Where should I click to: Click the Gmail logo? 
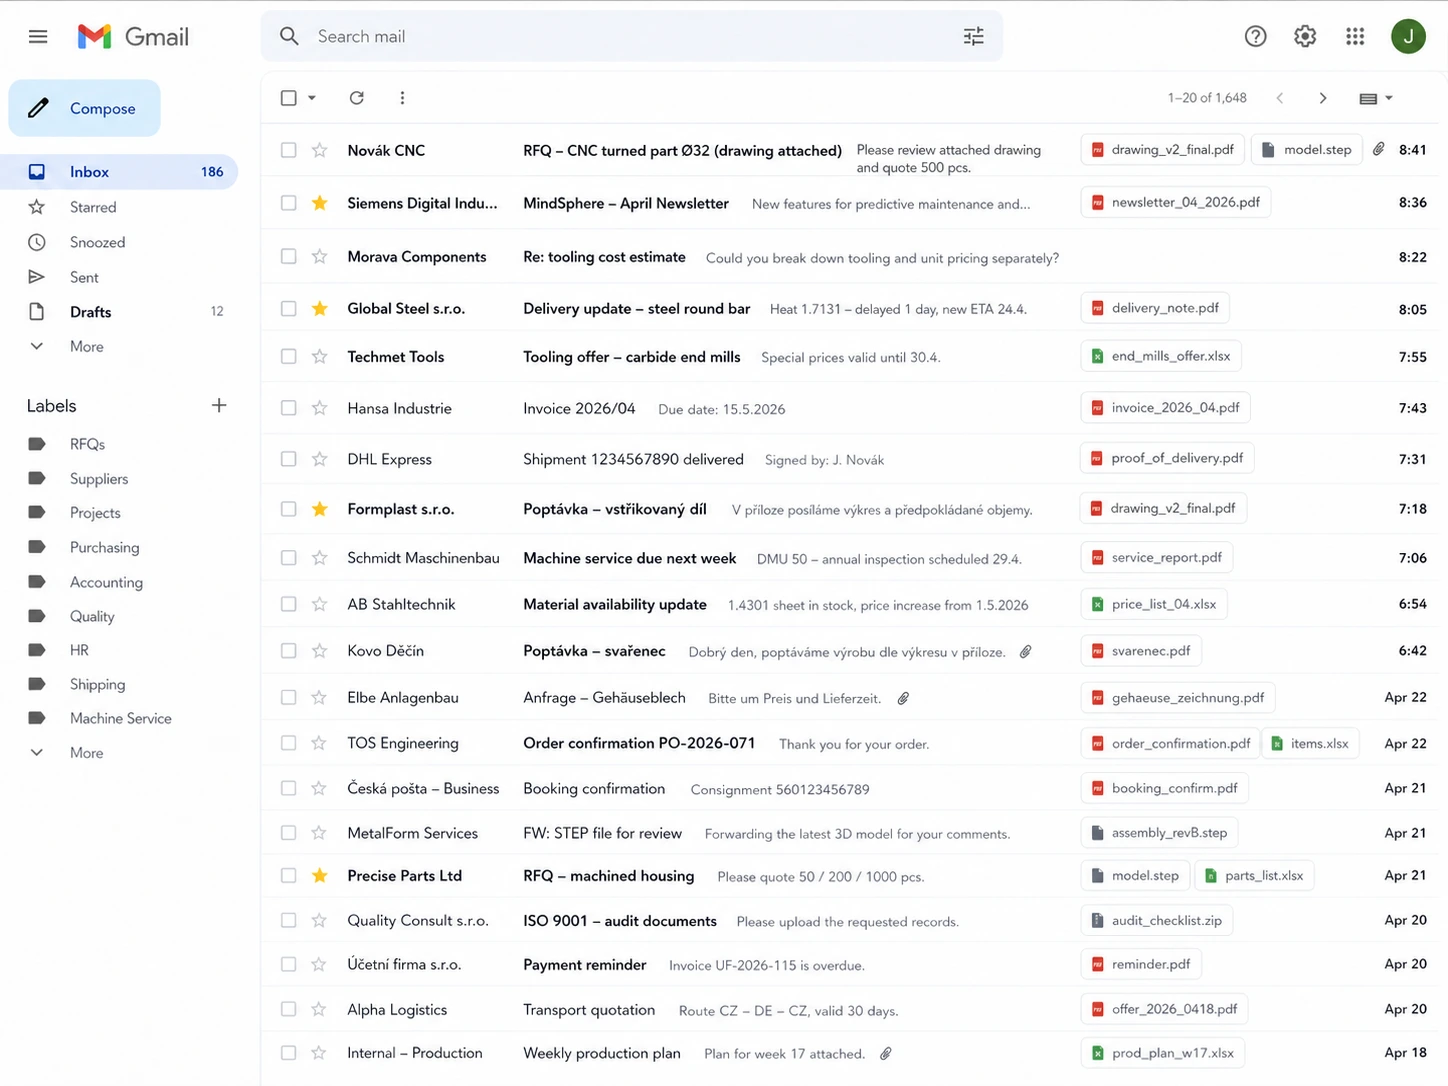click(x=133, y=37)
